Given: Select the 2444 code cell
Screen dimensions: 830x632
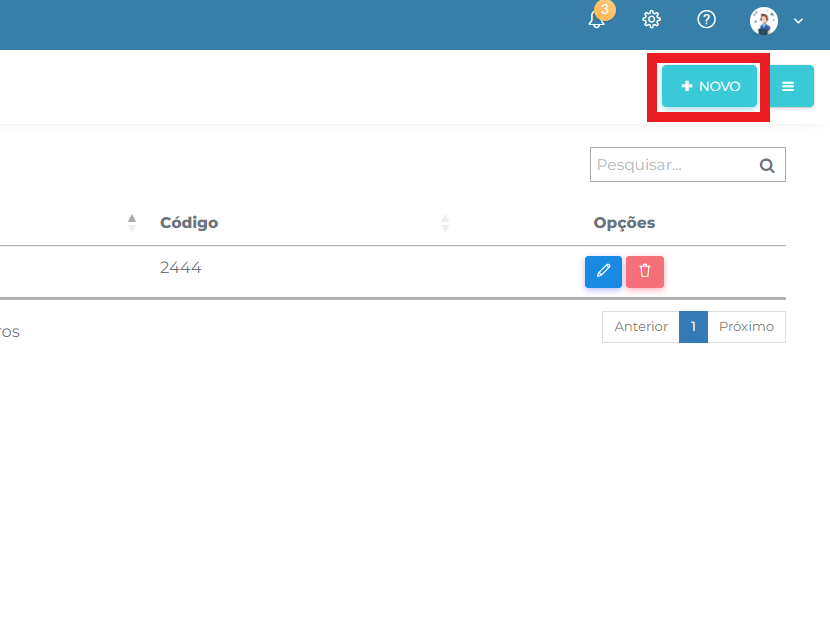Looking at the screenshot, I should pyautogui.click(x=181, y=268).
